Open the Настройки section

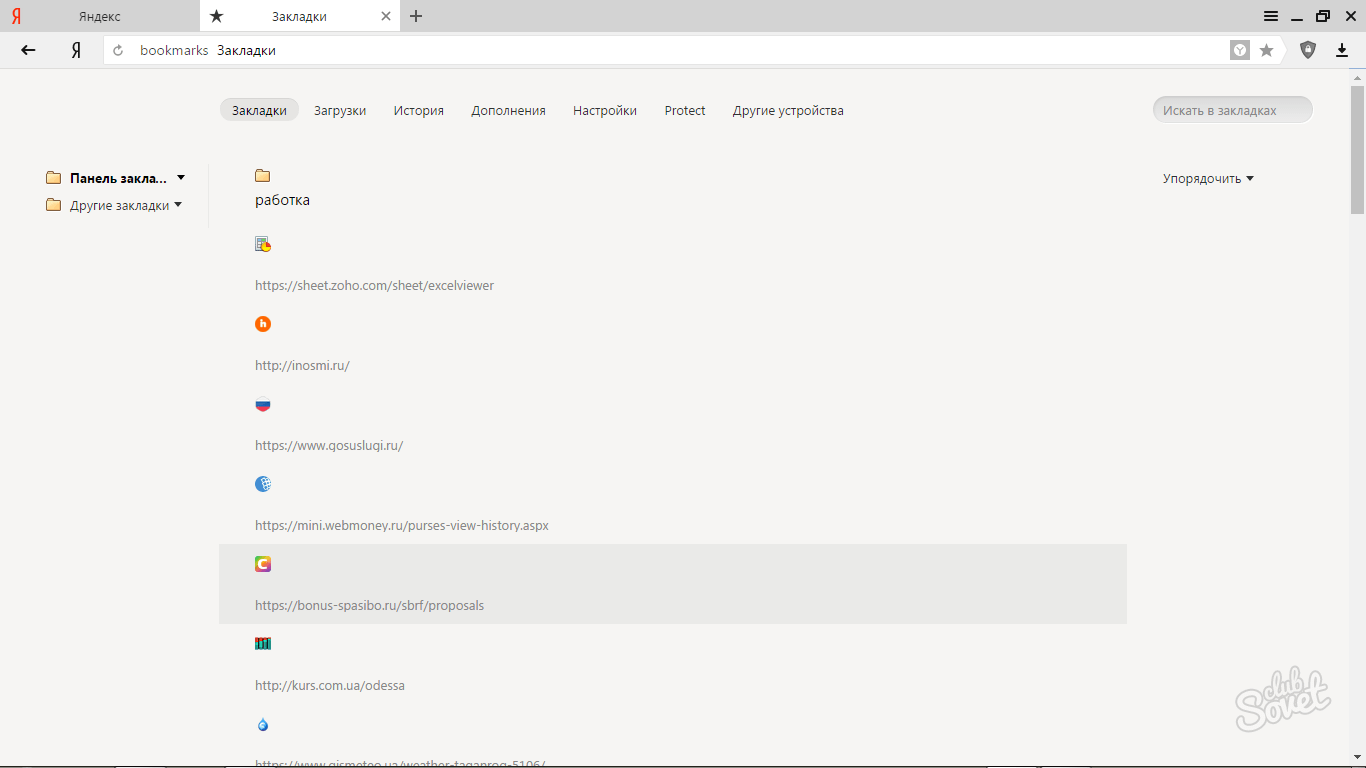(x=604, y=111)
